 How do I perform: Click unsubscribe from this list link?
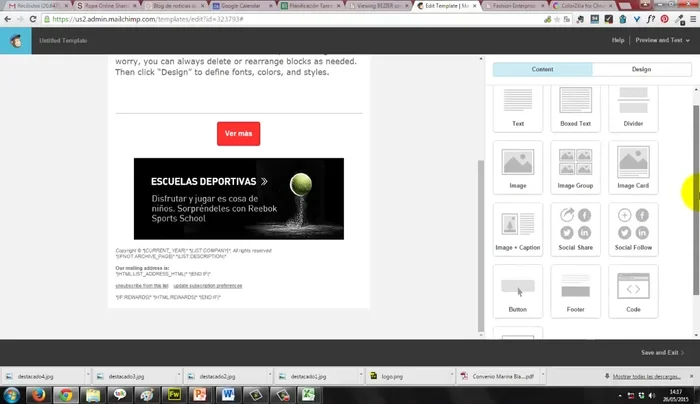click(x=142, y=286)
